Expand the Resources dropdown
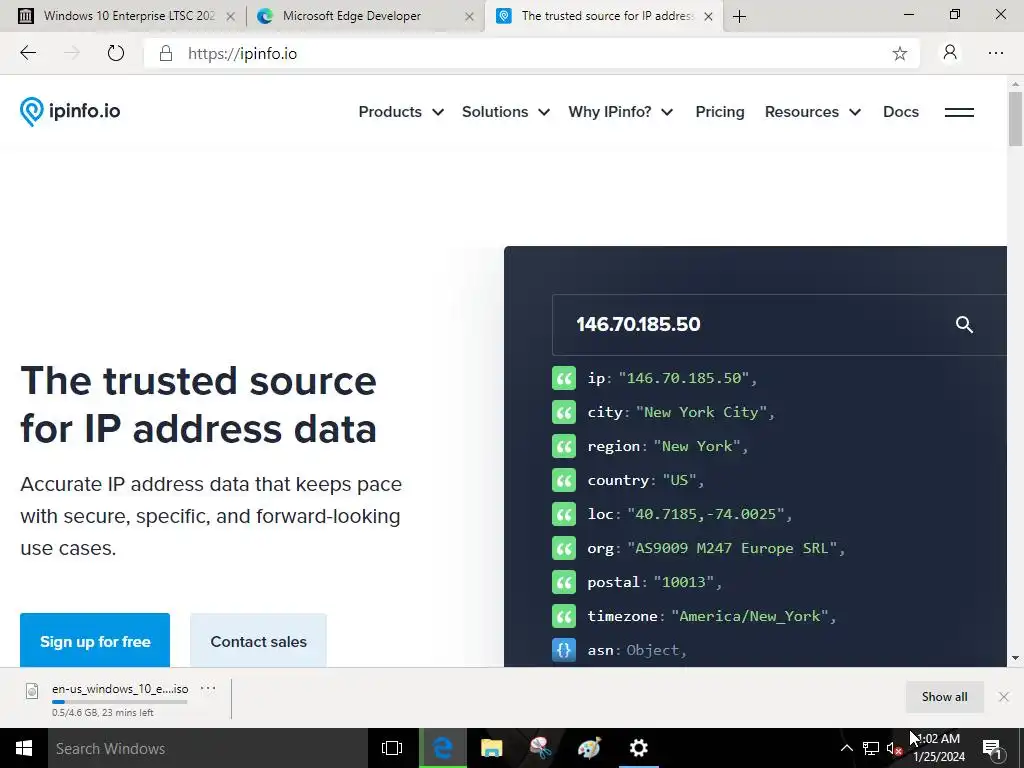The height and width of the screenshot is (768, 1024). pyautogui.click(x=812, y=112)
